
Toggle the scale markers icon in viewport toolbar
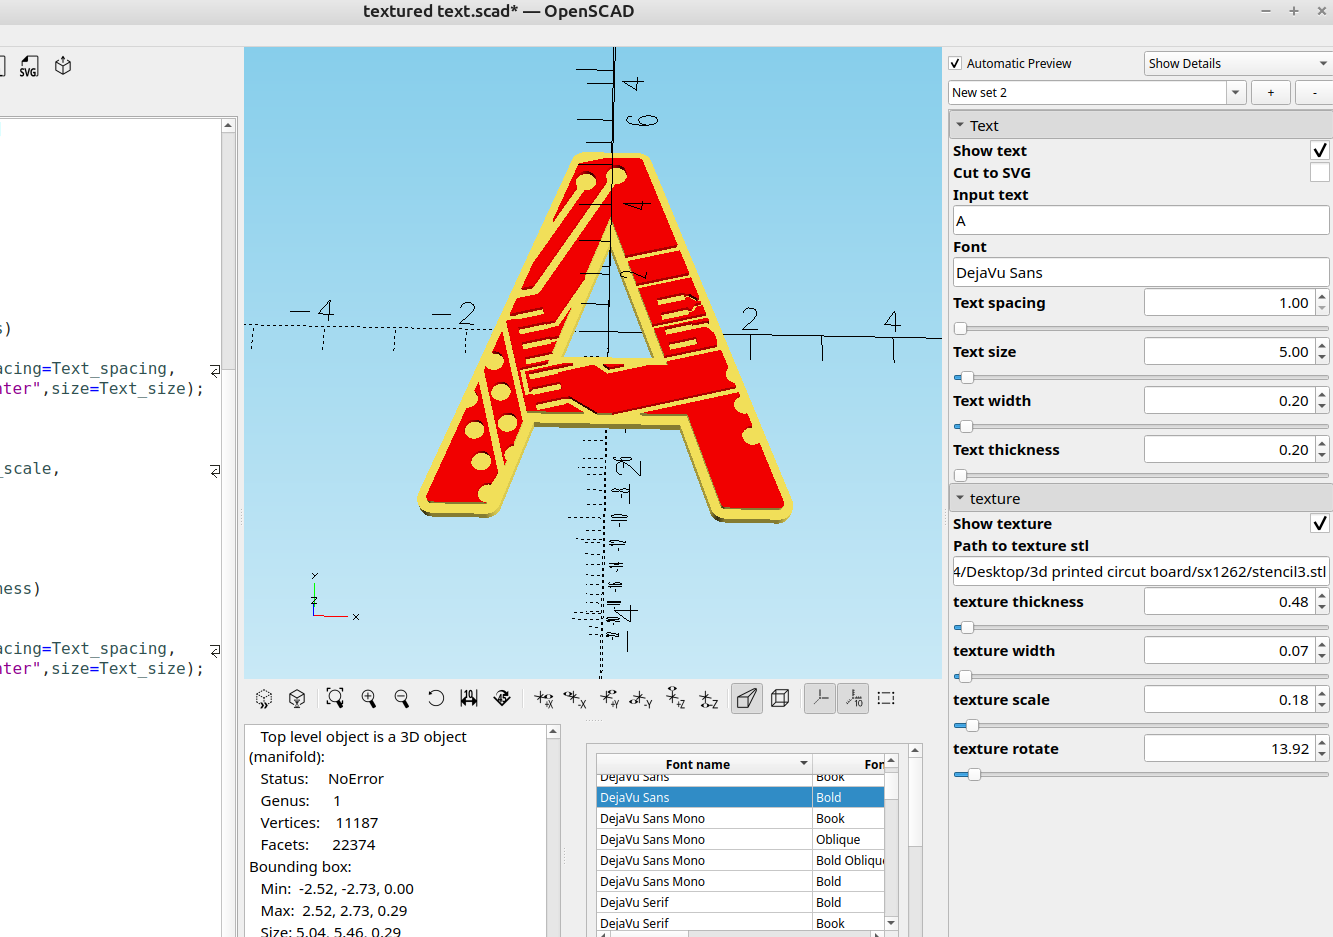pos(853,698)
